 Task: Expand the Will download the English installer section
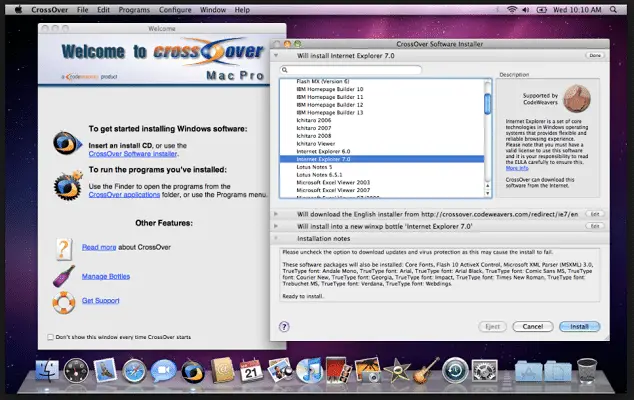click(276, 214)
